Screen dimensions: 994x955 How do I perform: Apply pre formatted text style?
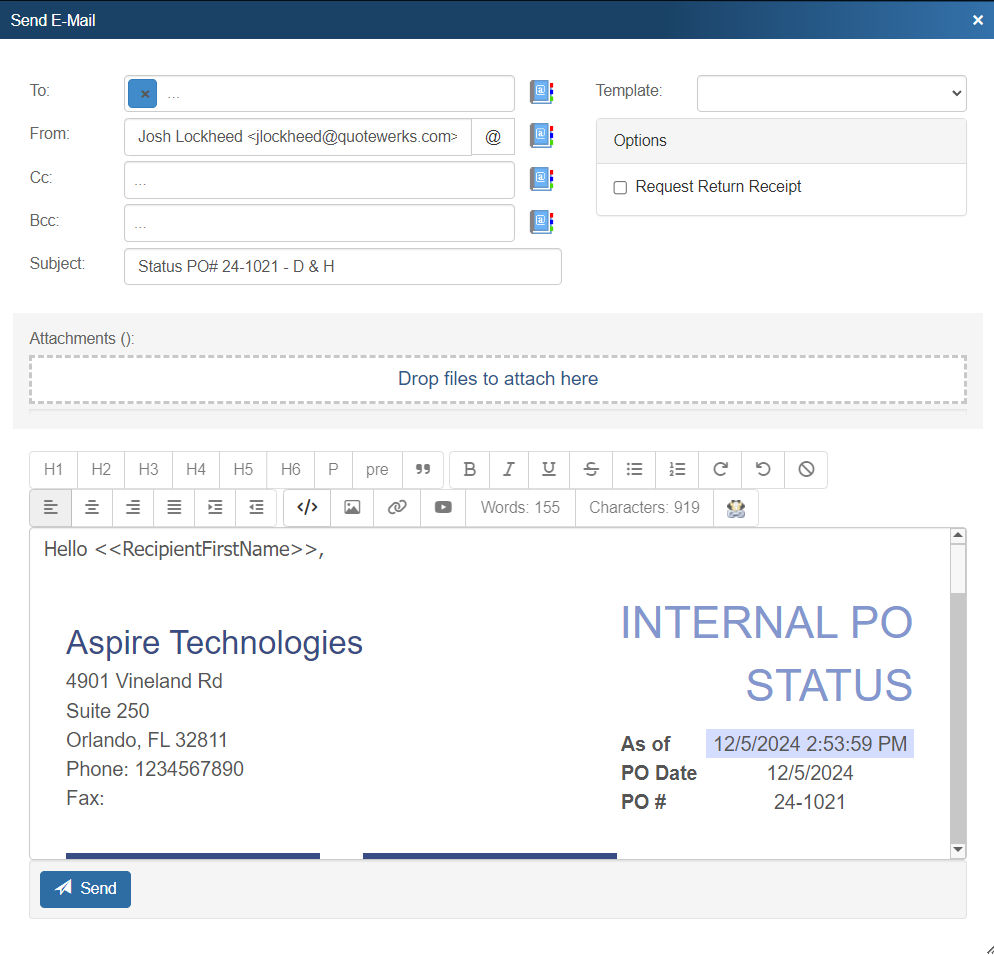point(377,469)
